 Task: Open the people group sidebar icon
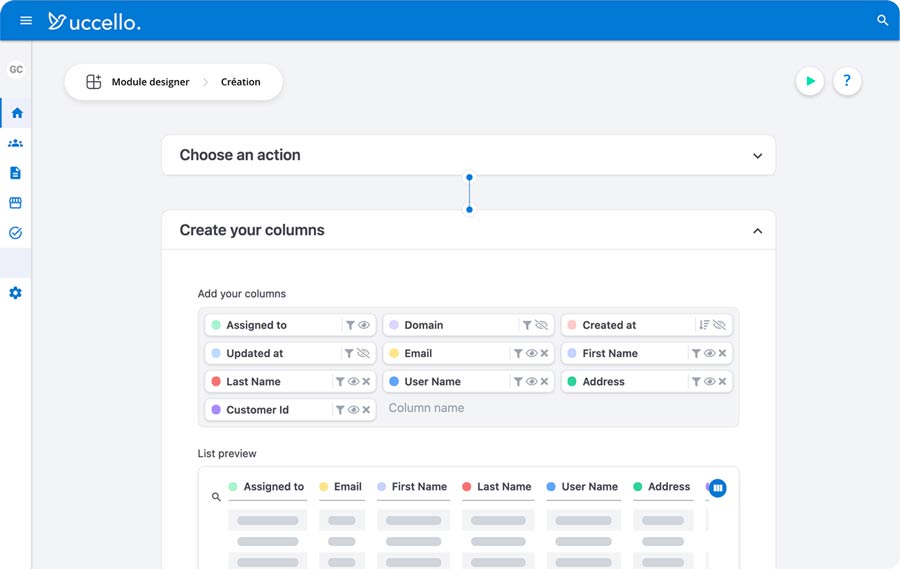coord(16,143)
